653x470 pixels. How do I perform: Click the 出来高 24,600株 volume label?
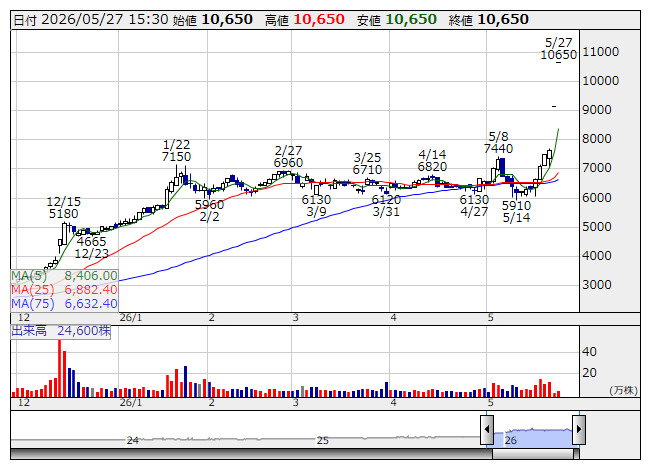click(x=61, y=331)
